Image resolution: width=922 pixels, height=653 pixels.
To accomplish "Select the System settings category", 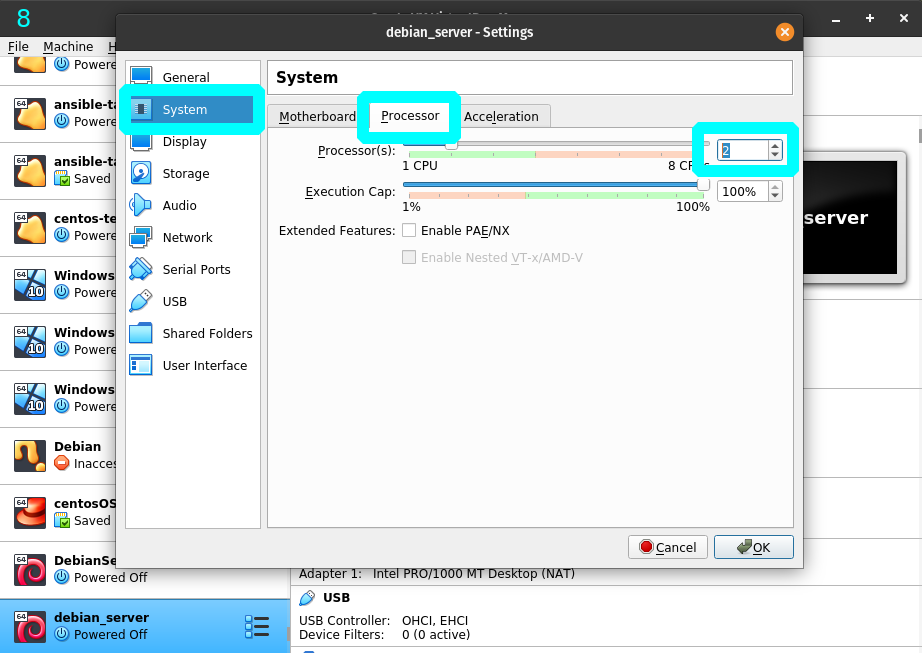I will [x=193, y=109].
